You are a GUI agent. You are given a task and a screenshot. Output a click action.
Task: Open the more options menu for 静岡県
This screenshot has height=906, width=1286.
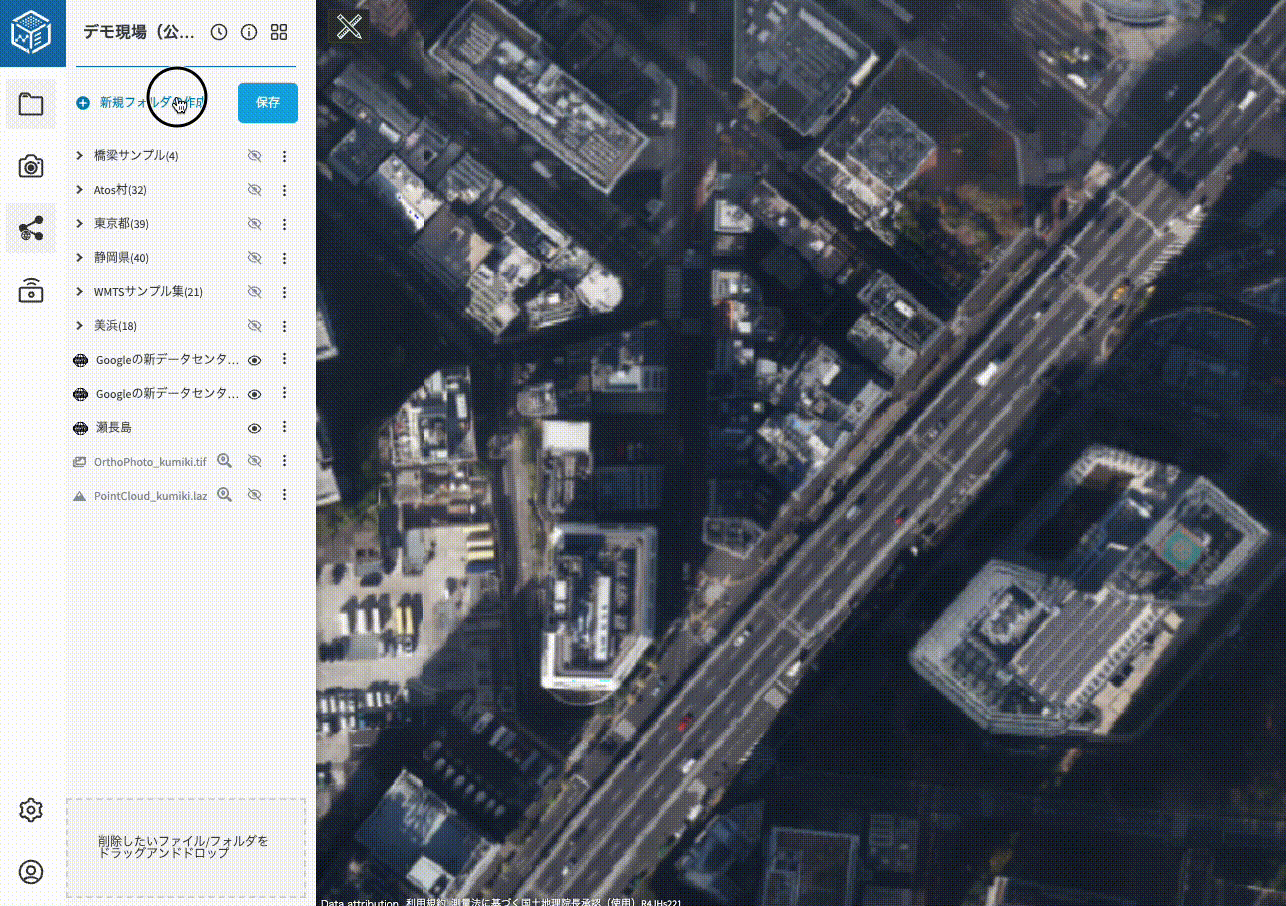(284, 258)
